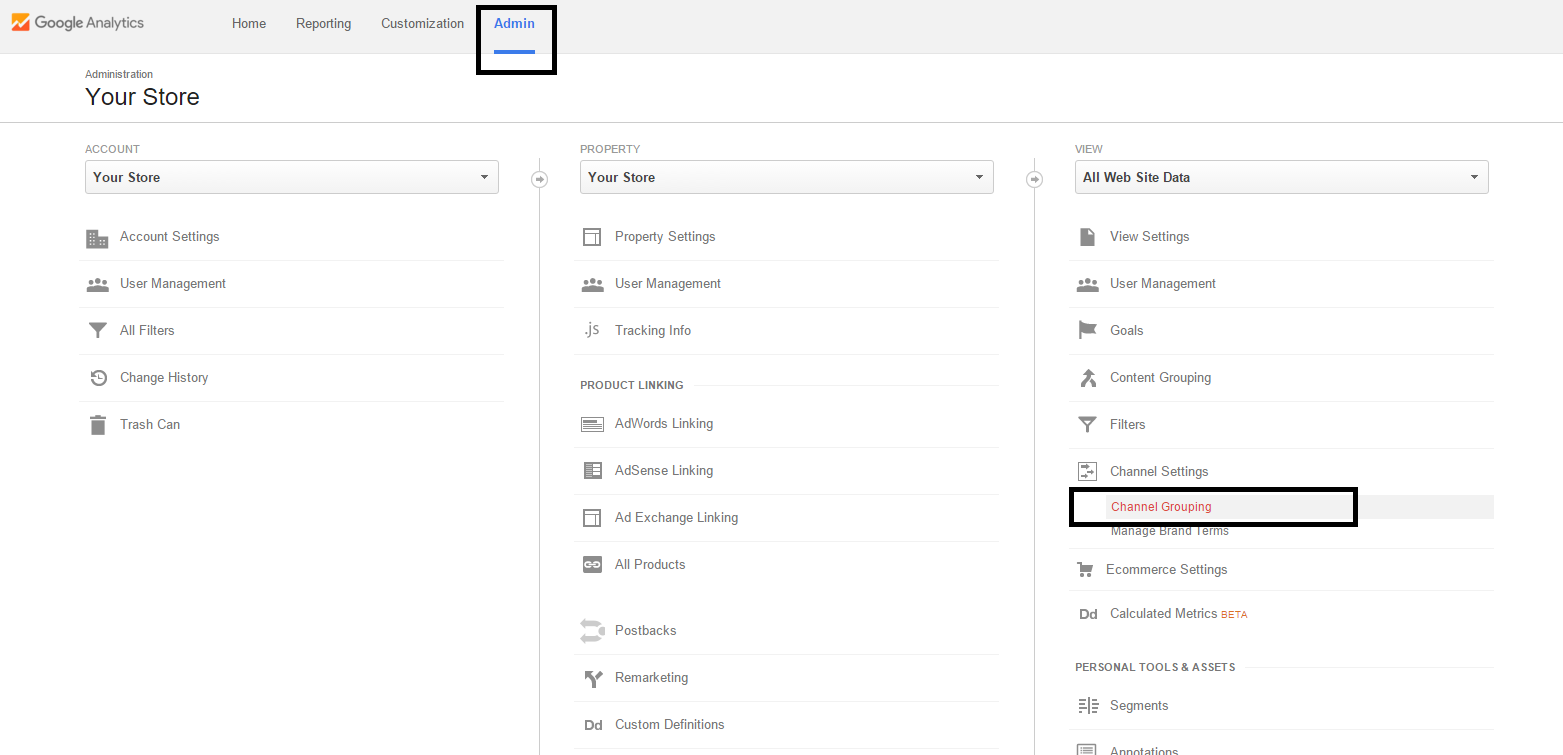1563x755 pixels.
Task: Open the Calculated Metrics BETA link
Action: point(1178,614)
